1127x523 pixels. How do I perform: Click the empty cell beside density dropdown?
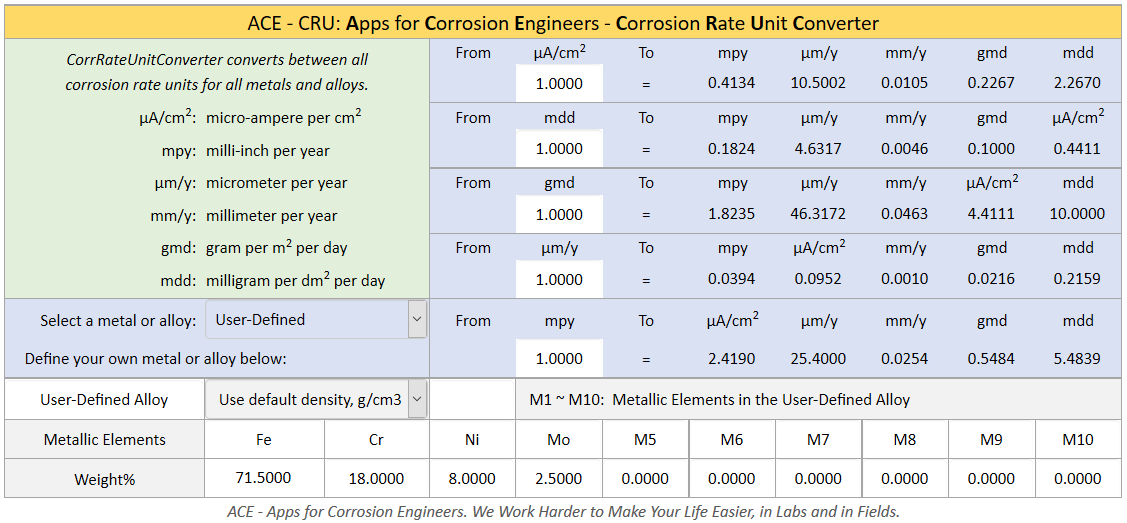click(472, 399)
